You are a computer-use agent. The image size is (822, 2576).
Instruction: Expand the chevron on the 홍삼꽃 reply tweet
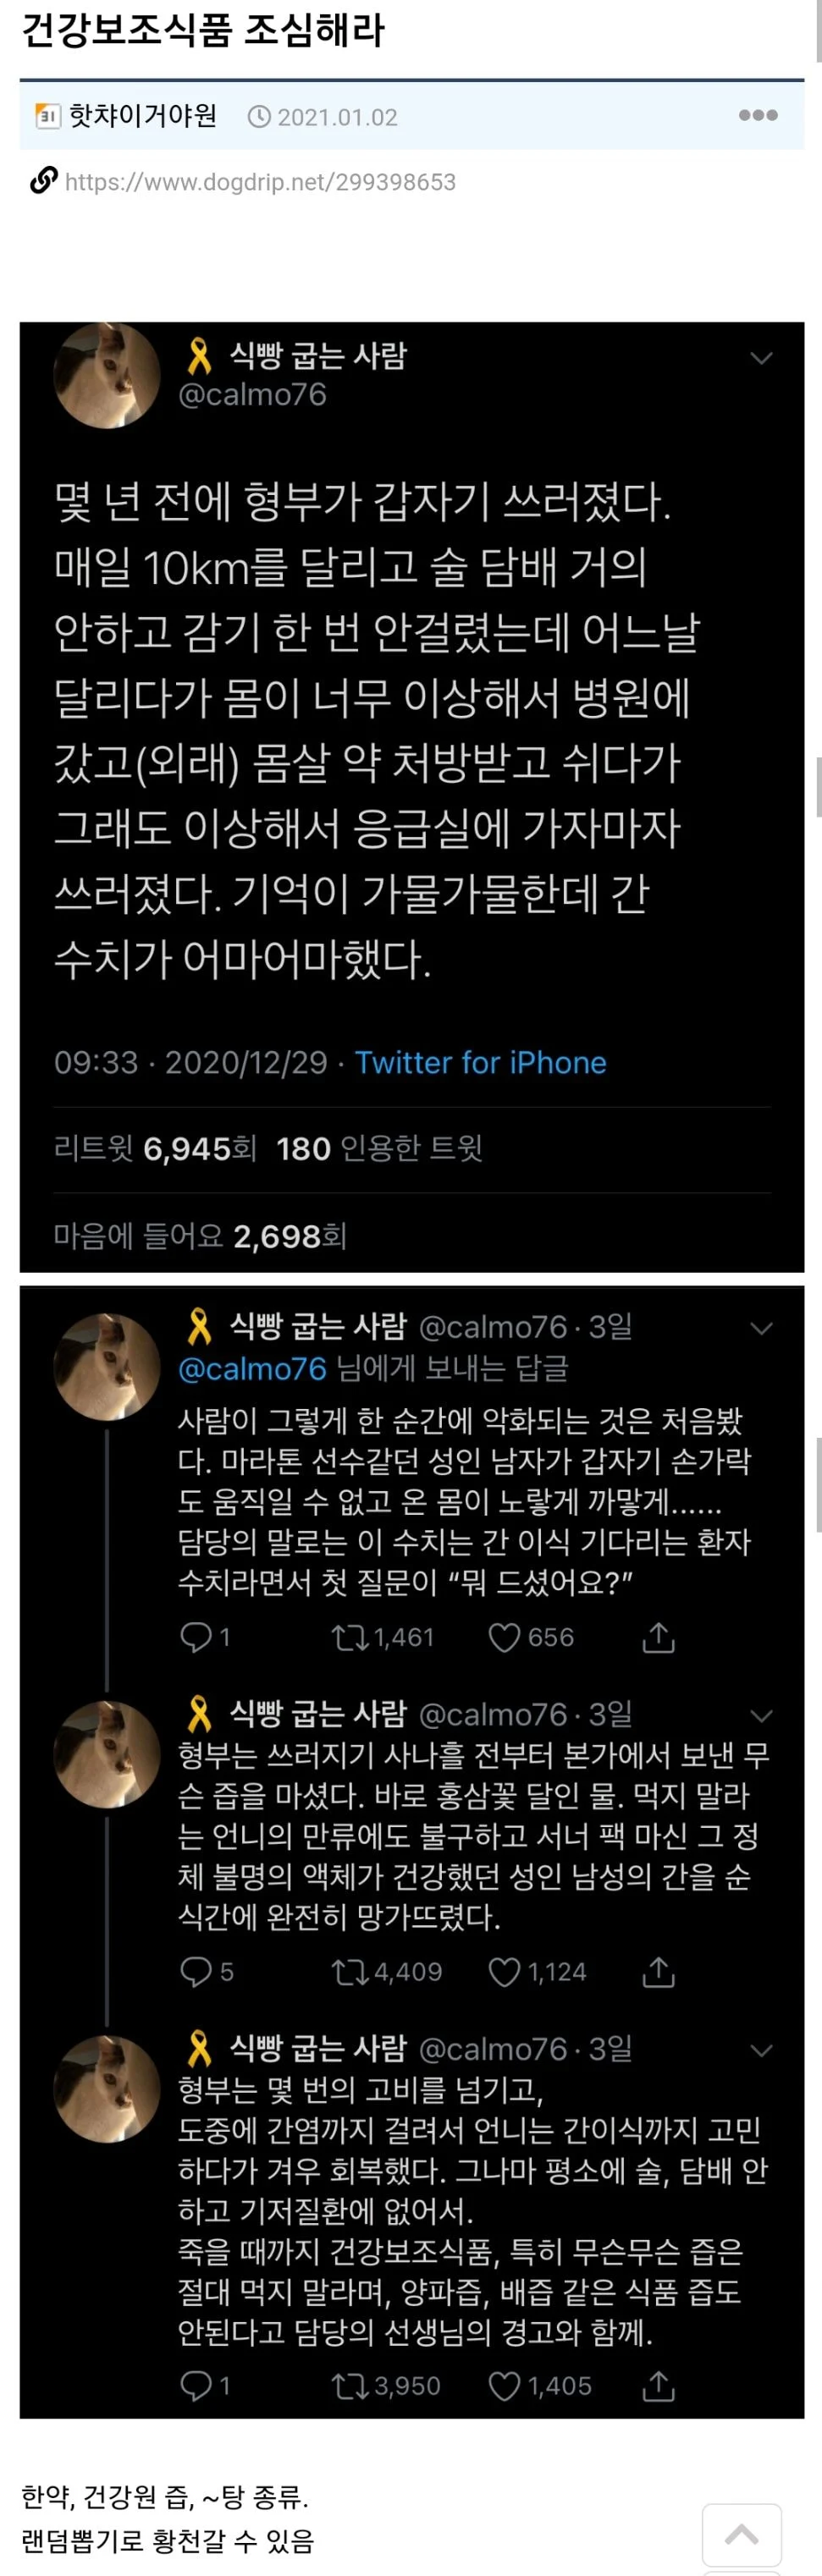coord(761,1716)
